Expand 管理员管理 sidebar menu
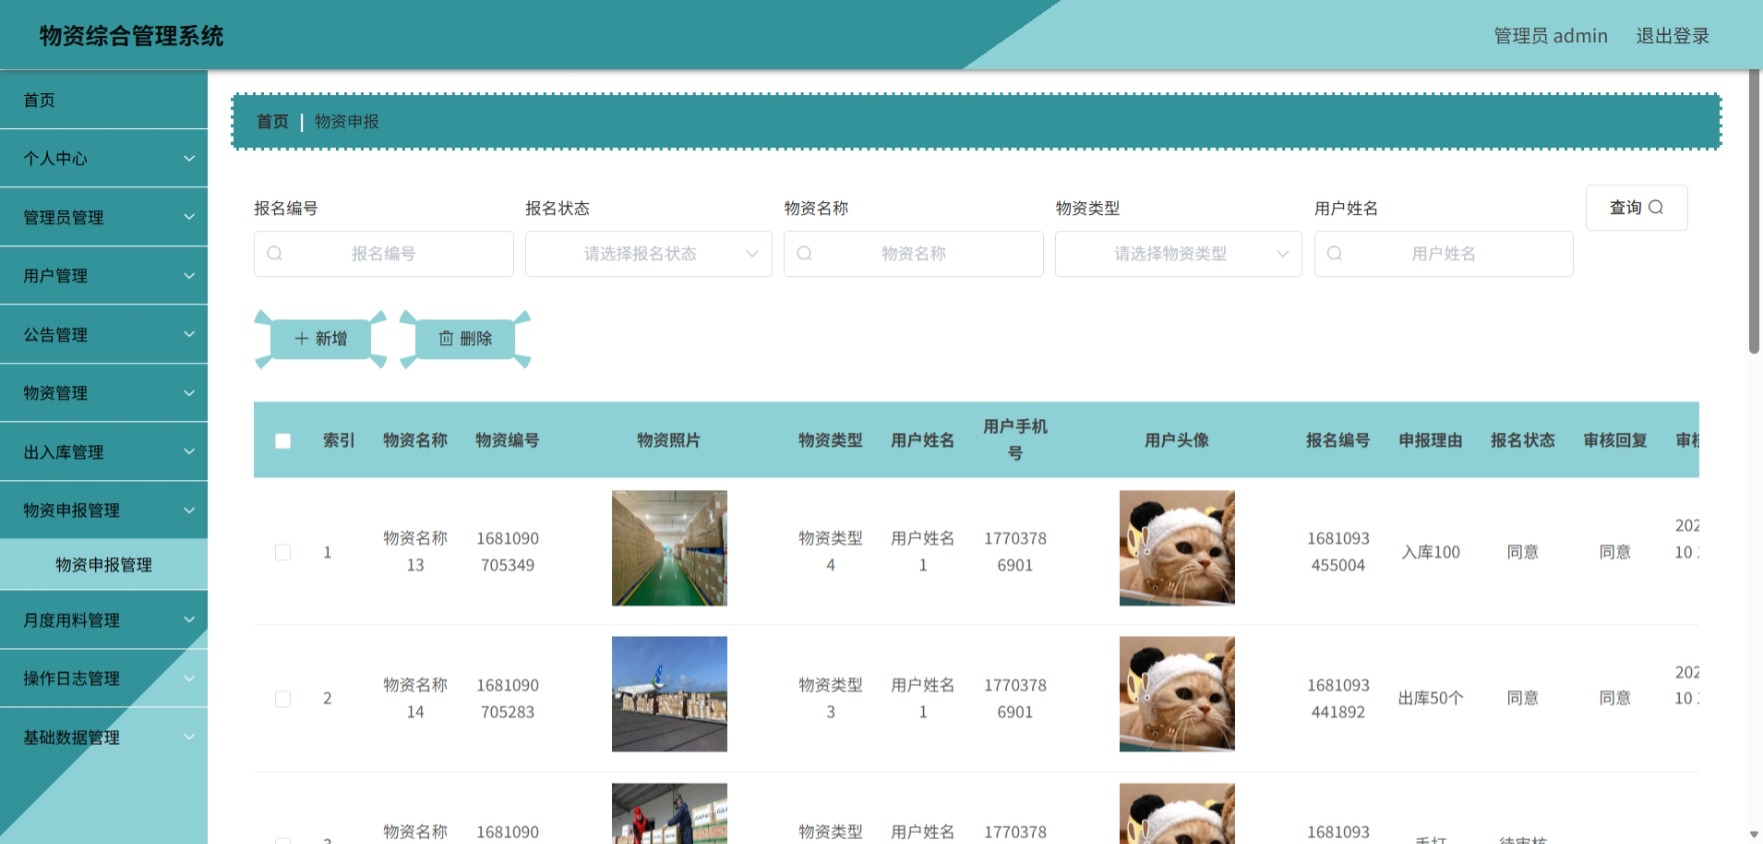The image size is (1763, 844). (x=104, y=217)
